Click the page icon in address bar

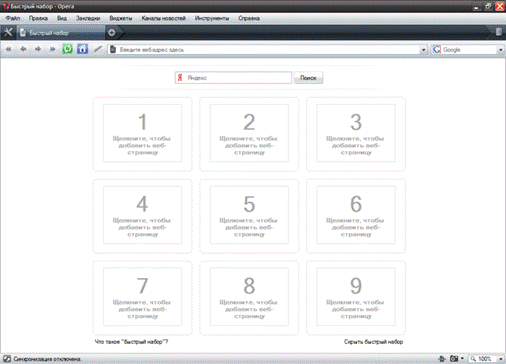tap(113, 50)
